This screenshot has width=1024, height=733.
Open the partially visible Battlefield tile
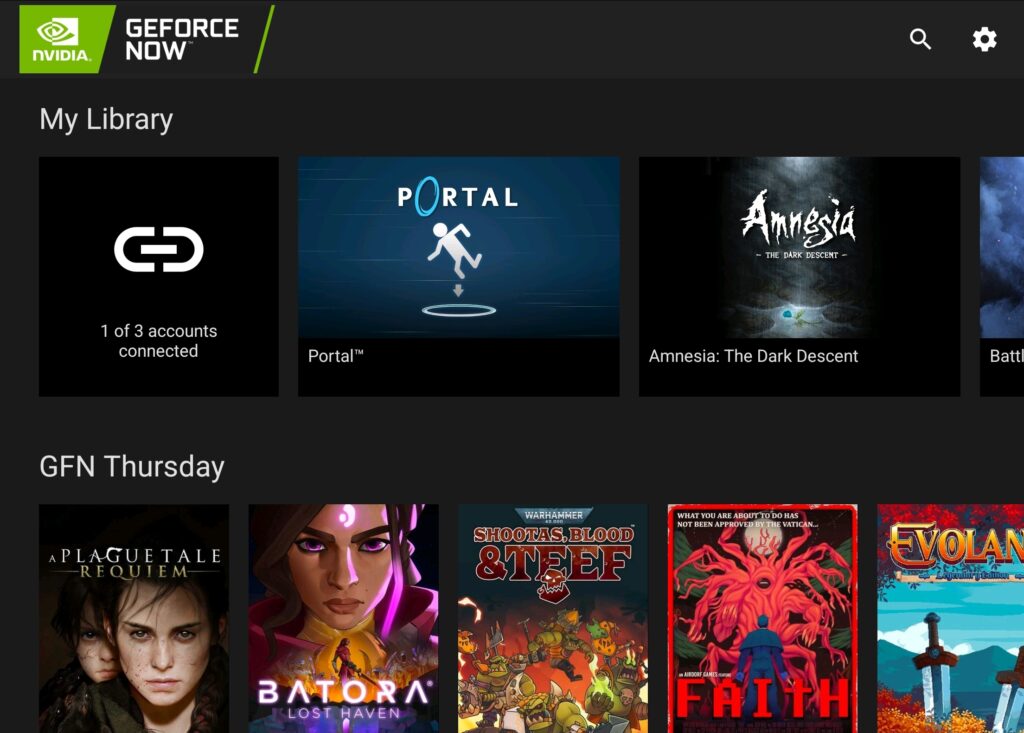coord(1002,276)
